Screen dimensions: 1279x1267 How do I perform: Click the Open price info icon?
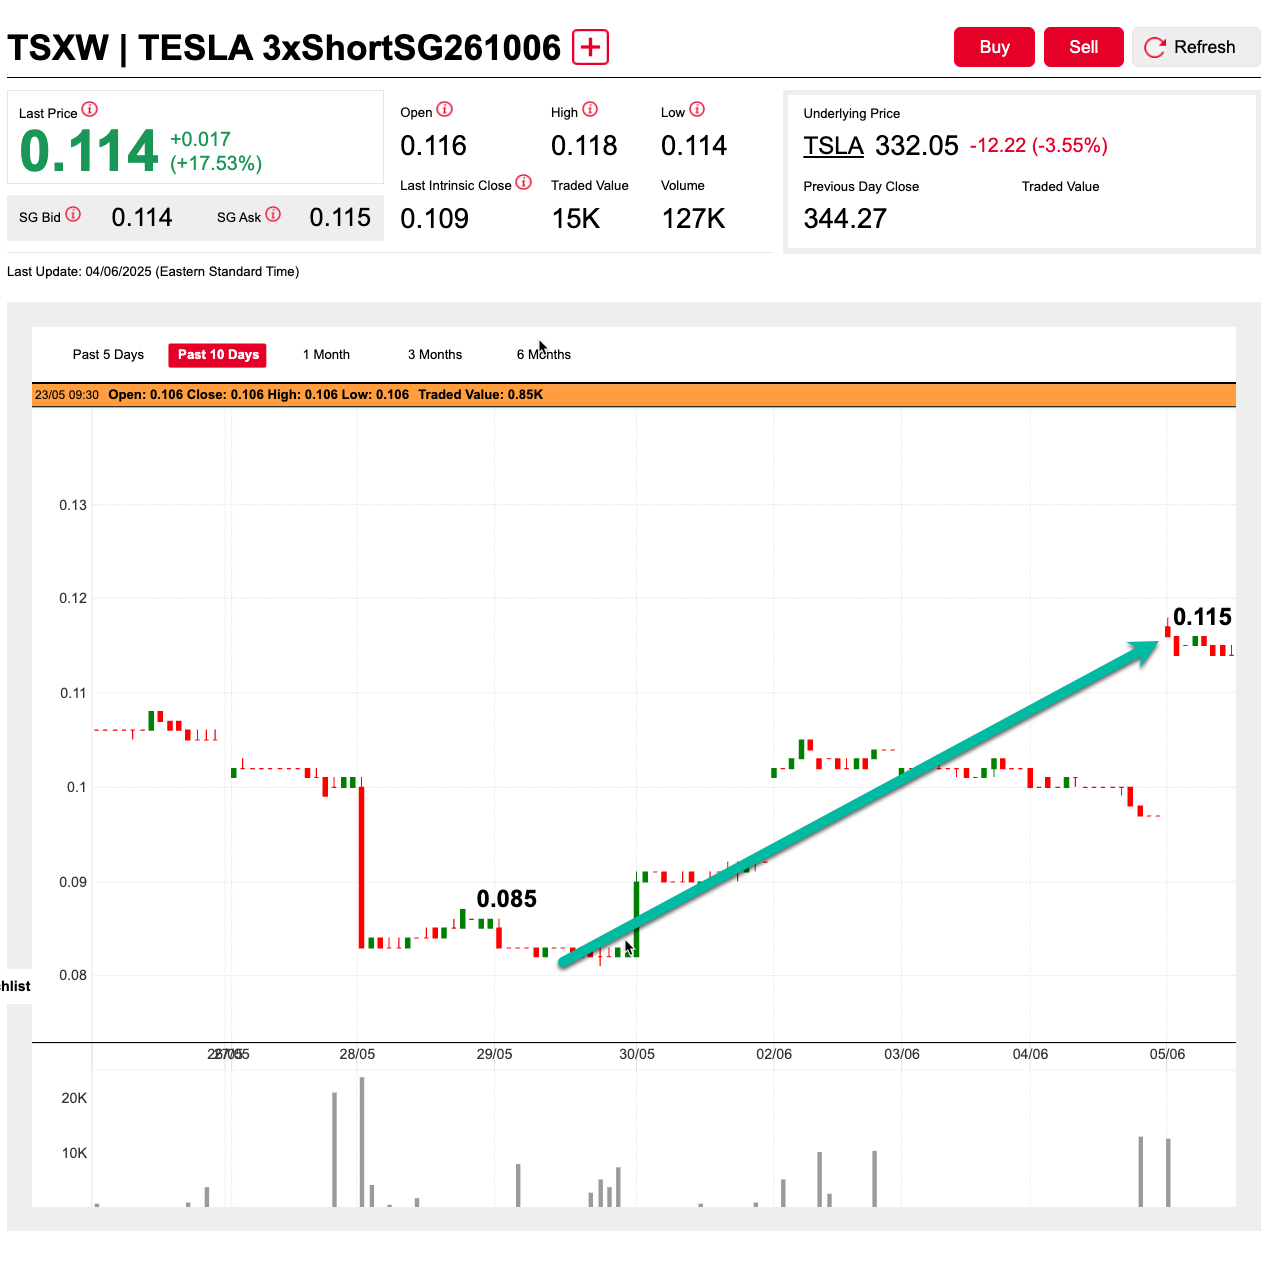tap(445, 110)
